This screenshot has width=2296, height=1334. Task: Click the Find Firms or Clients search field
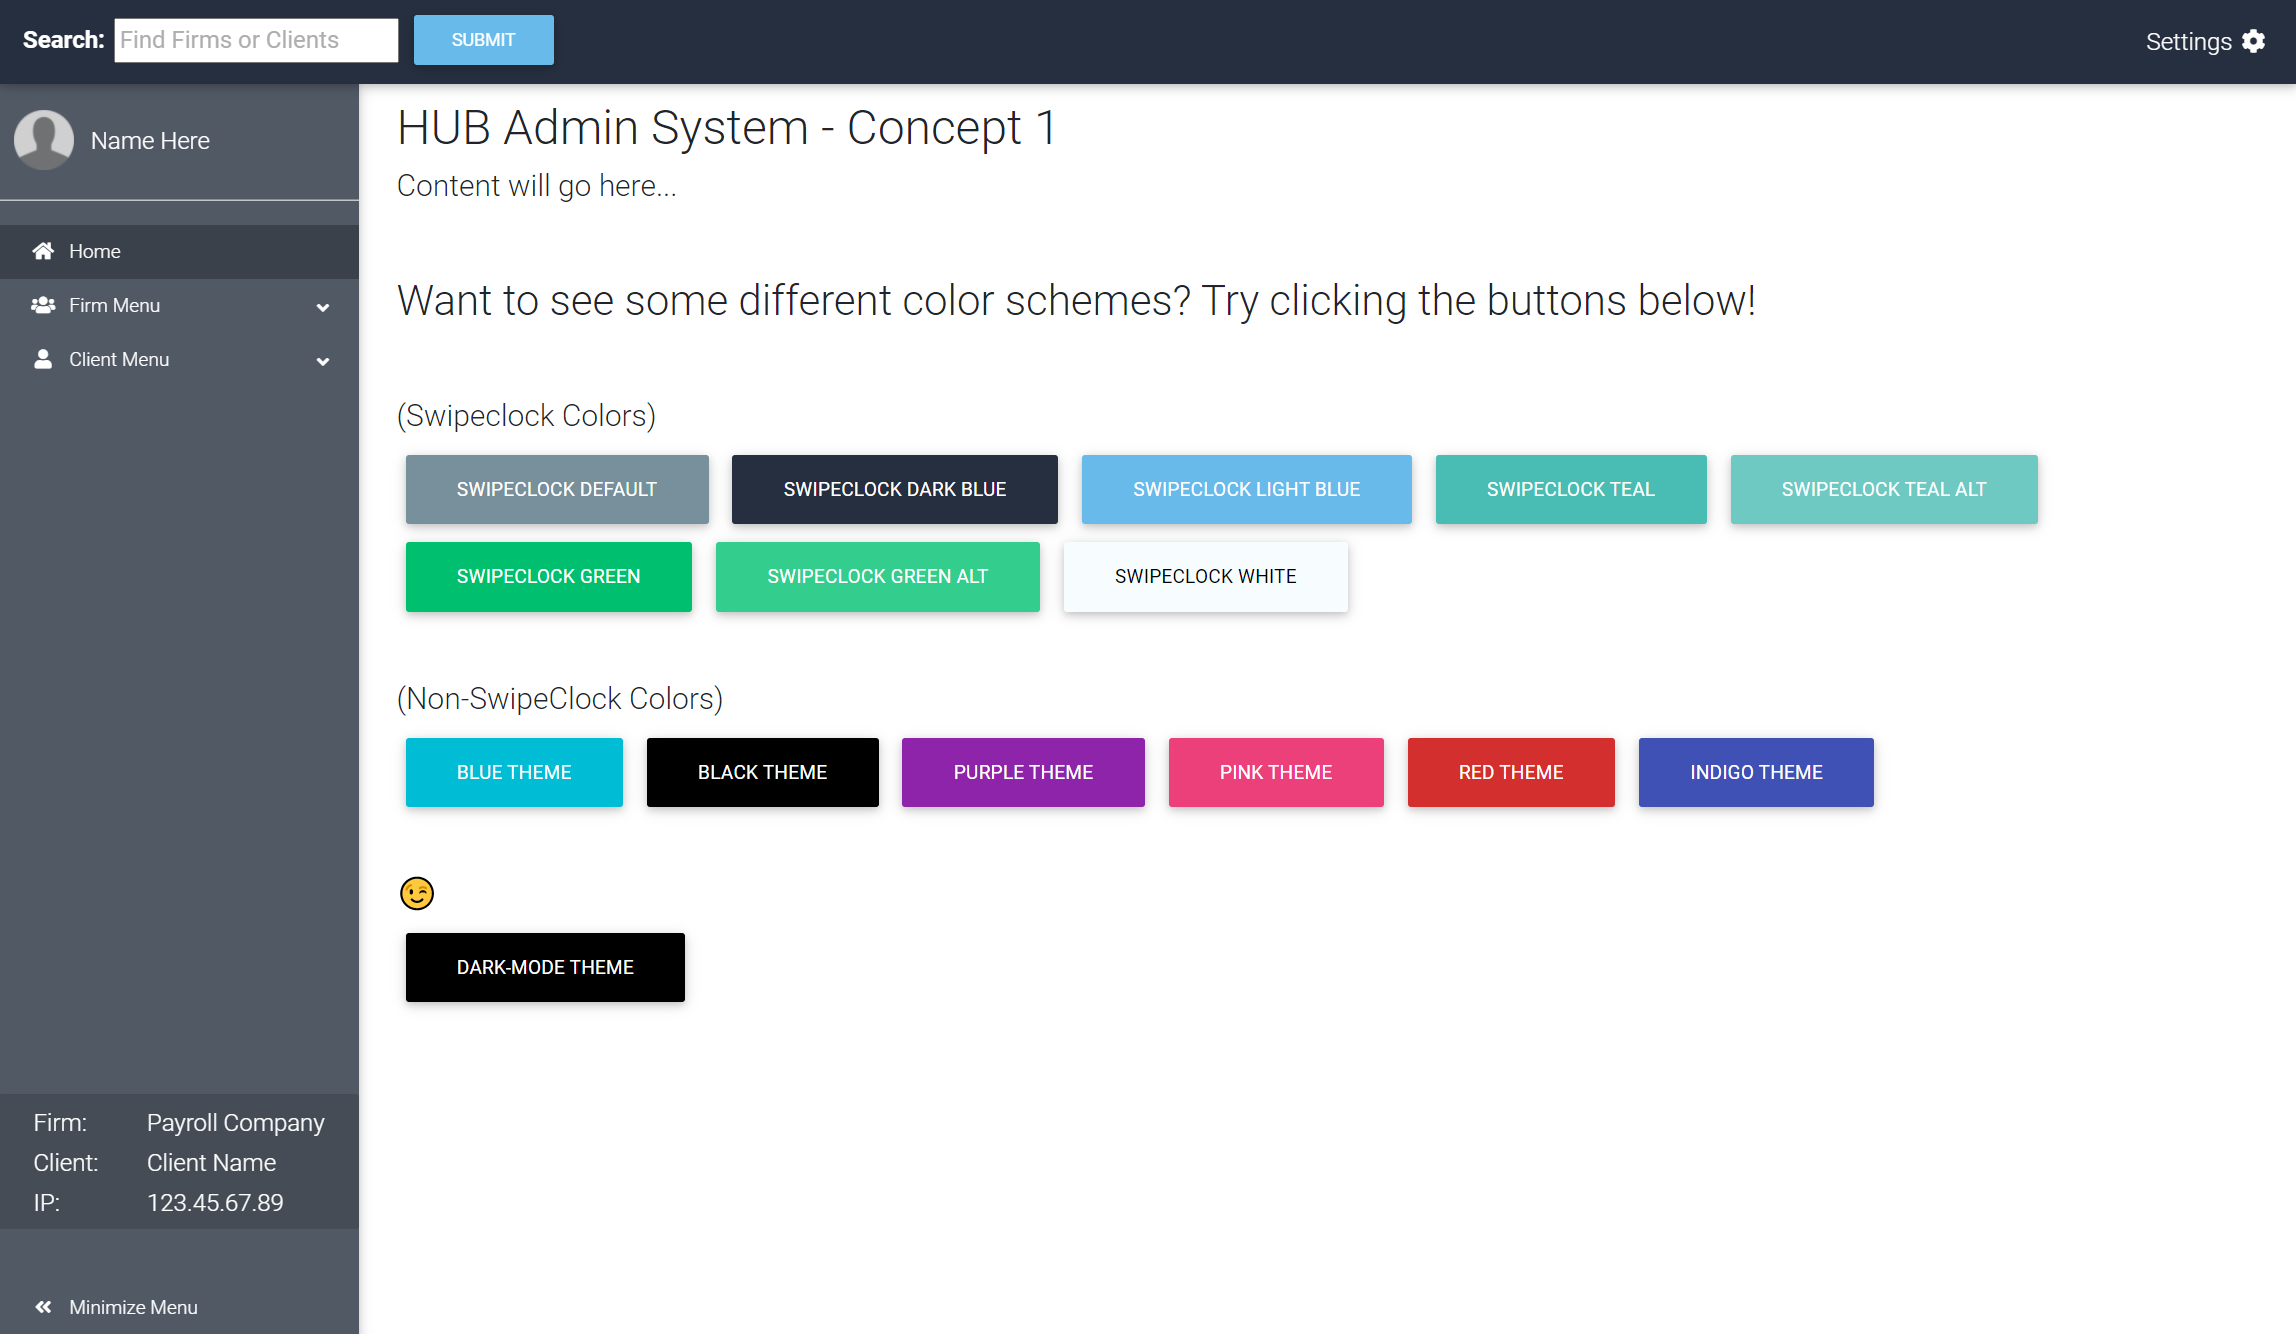coord(256,40)
